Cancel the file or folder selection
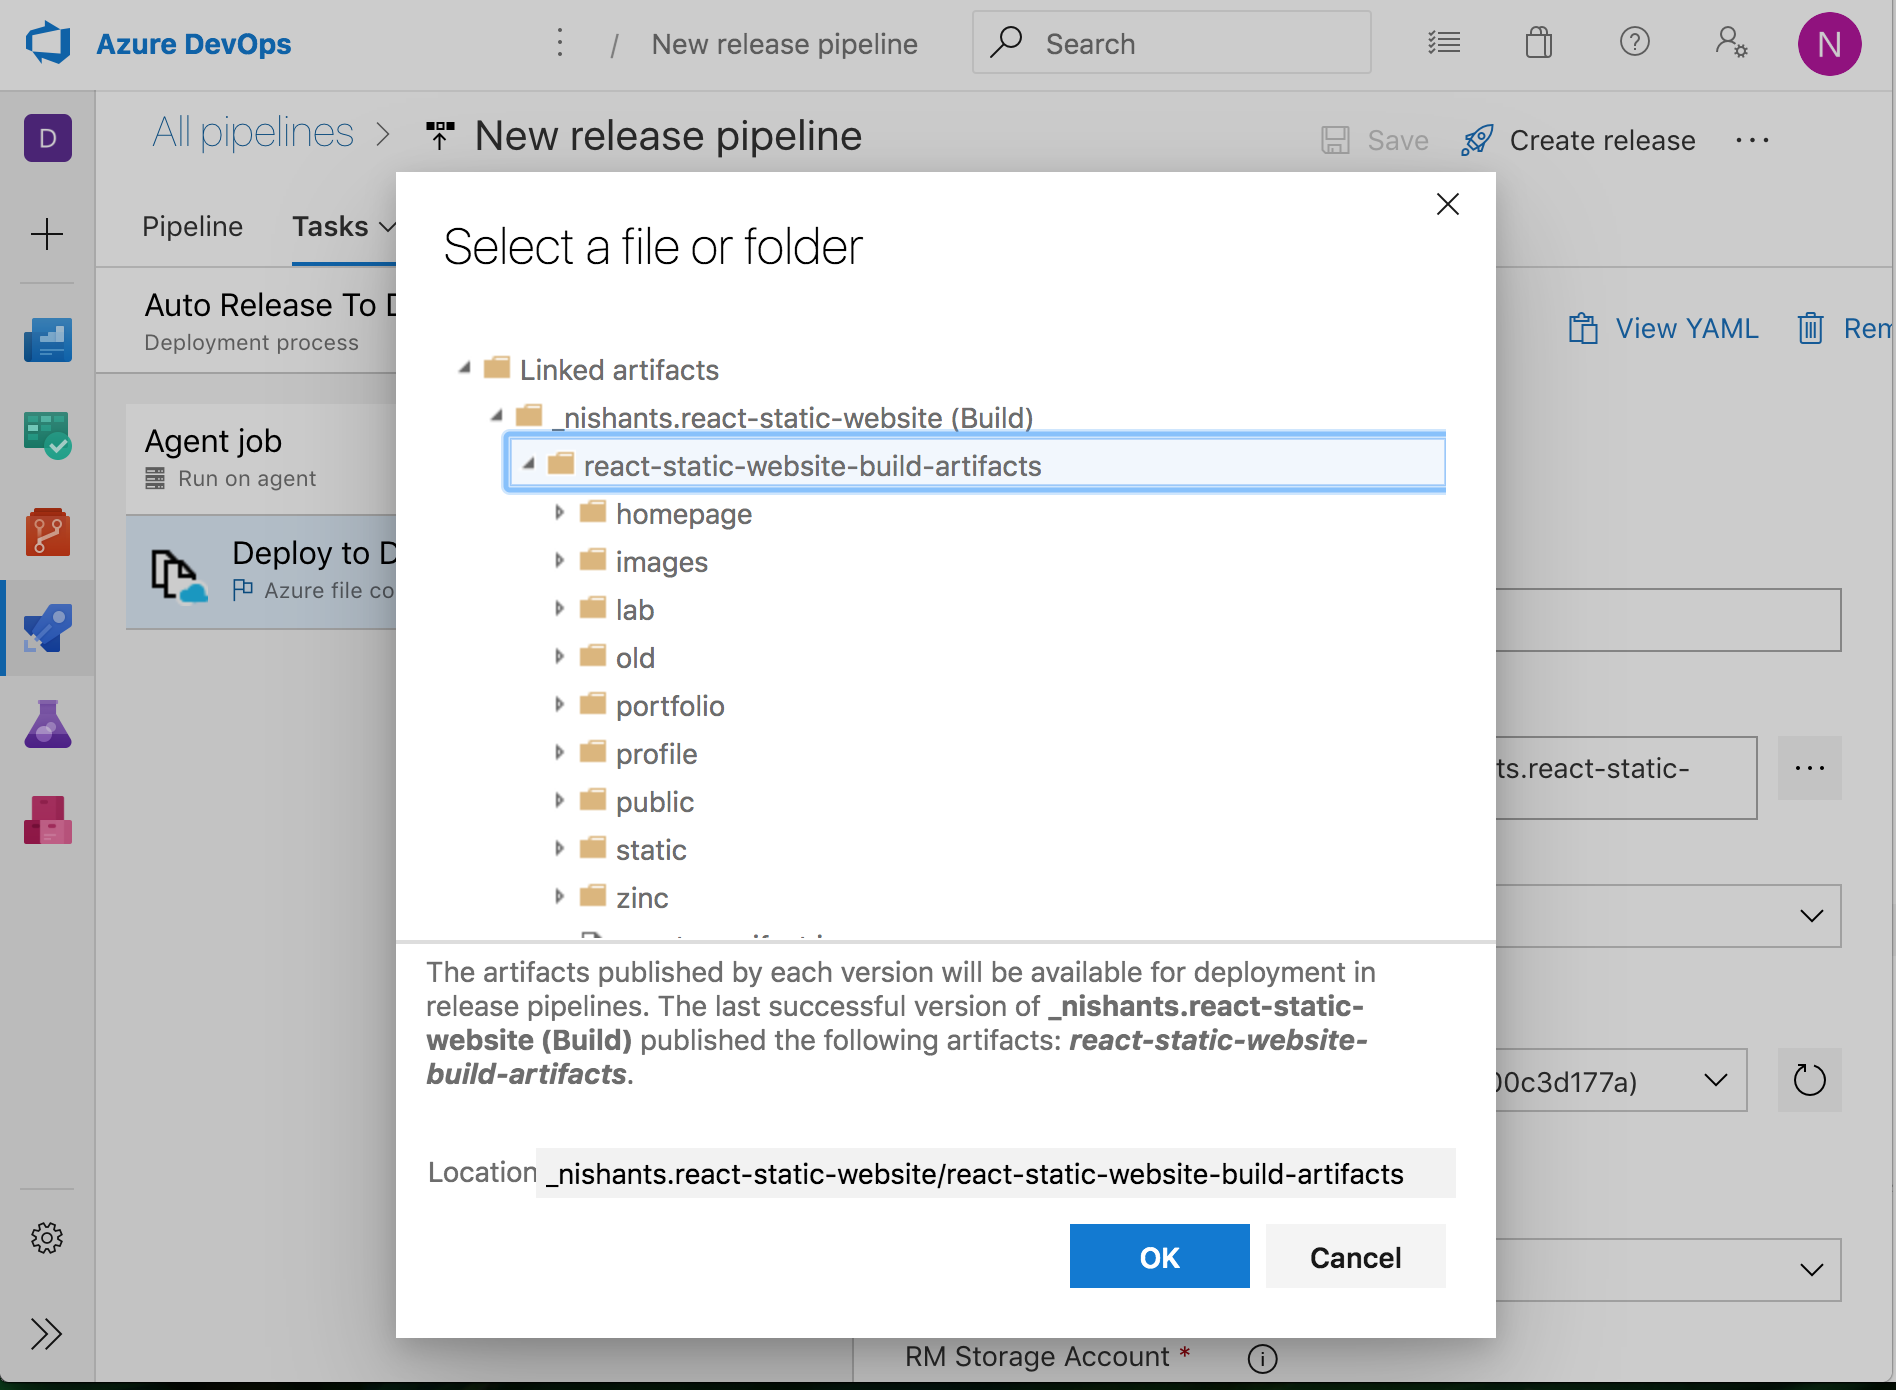The image size is (1896, 1390). point(1356,1257)
